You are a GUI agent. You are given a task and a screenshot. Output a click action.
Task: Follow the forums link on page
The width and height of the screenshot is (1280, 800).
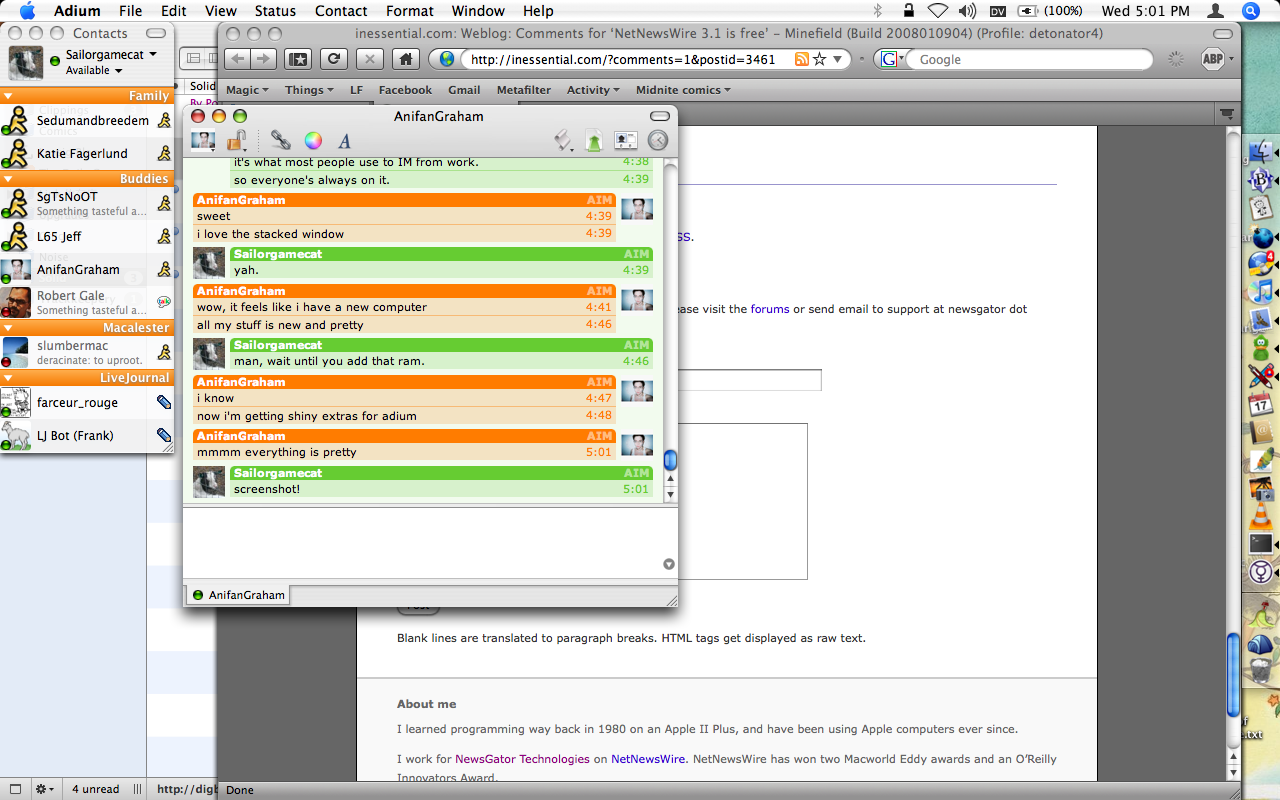pyautogui.click(x=770, y=309)
